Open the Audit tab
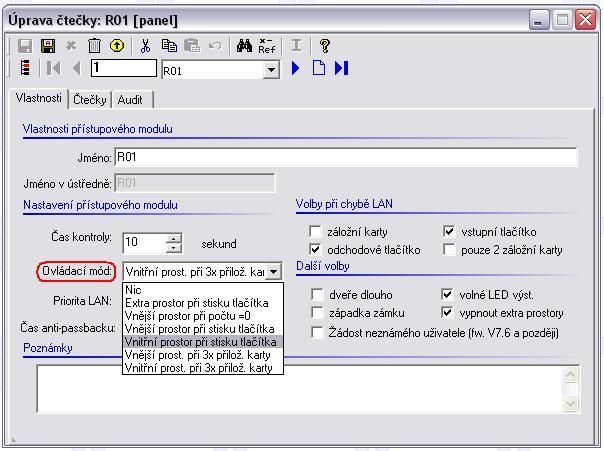604x451 pixels. 130,100
